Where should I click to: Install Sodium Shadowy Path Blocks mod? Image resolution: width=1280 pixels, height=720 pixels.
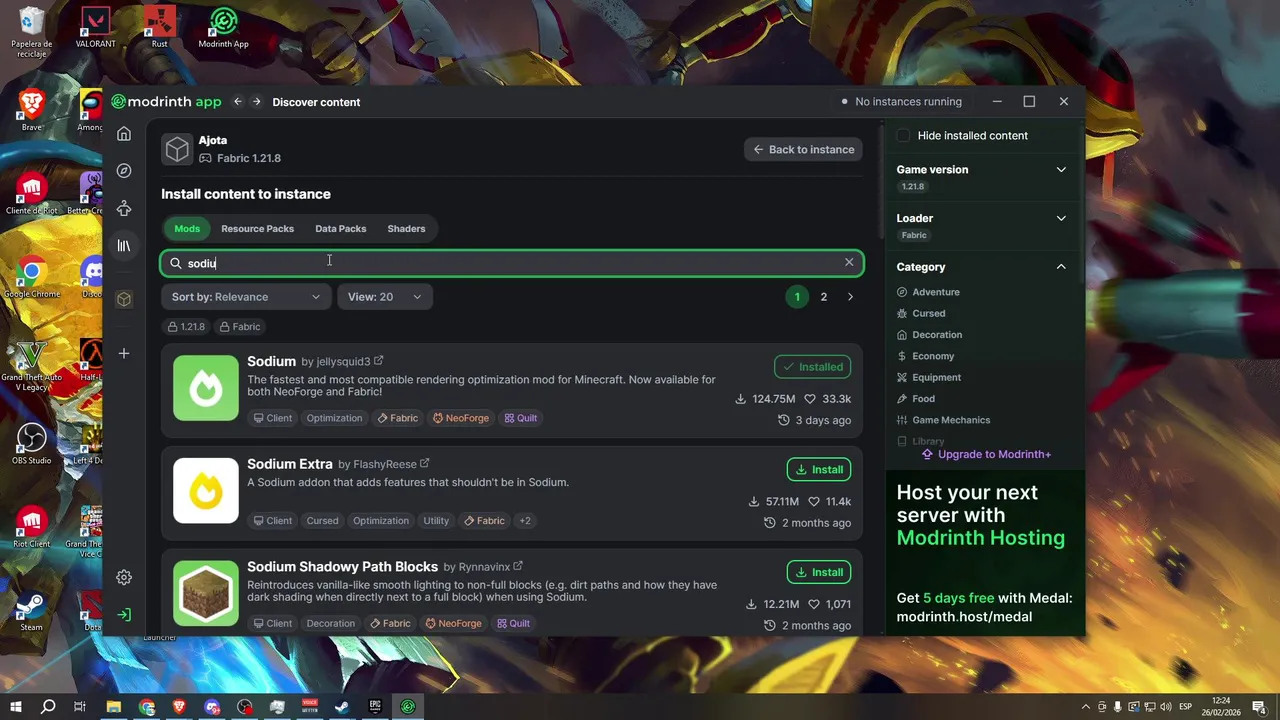tap(819, 572)
